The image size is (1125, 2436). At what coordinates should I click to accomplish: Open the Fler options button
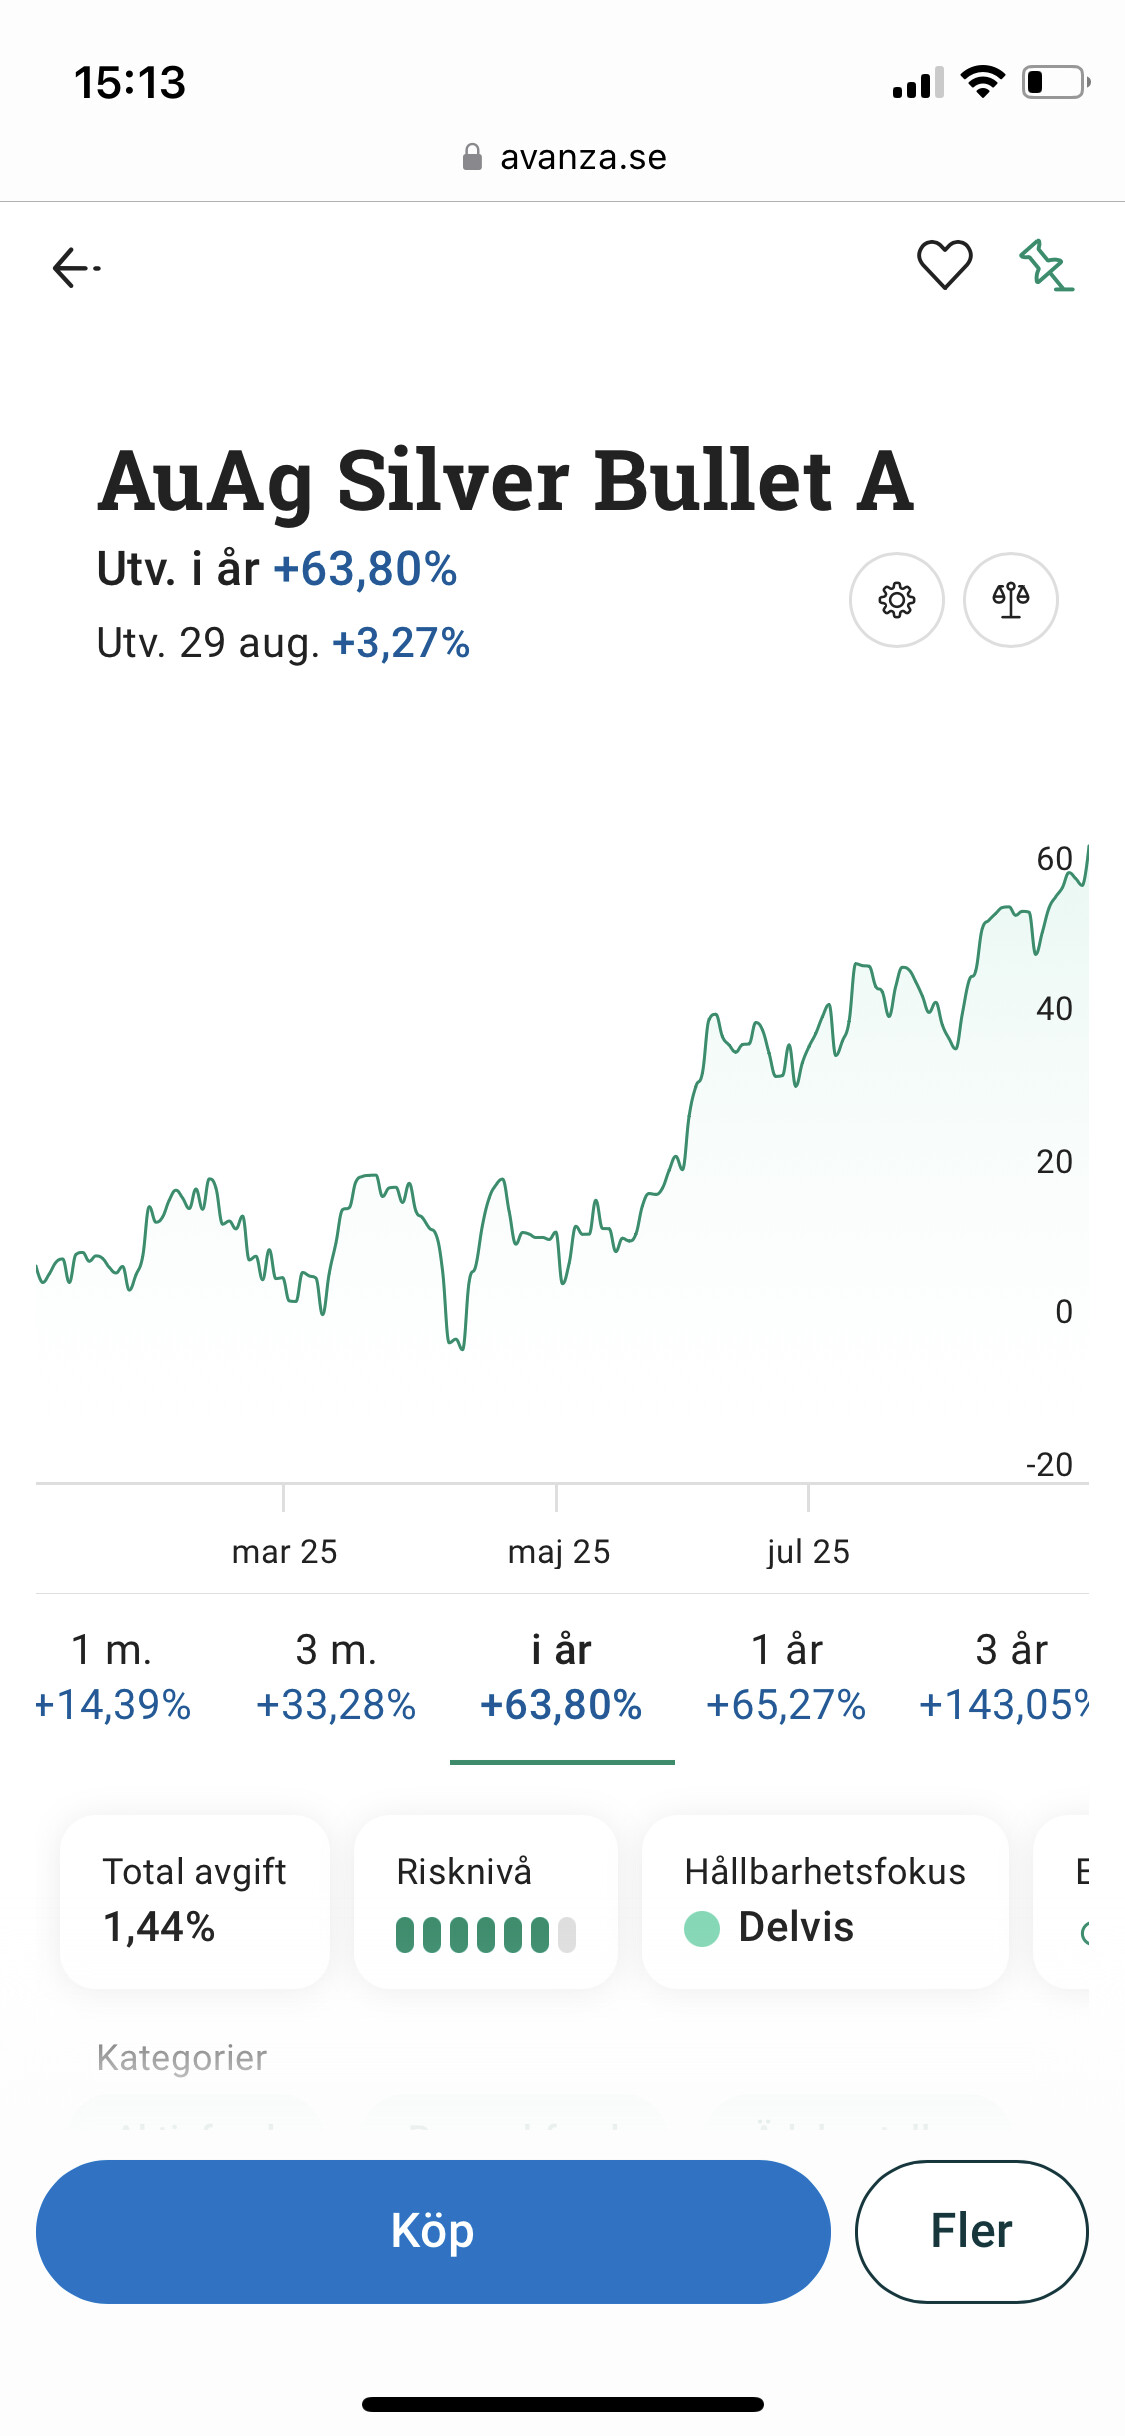click(x=971, y=2231)
